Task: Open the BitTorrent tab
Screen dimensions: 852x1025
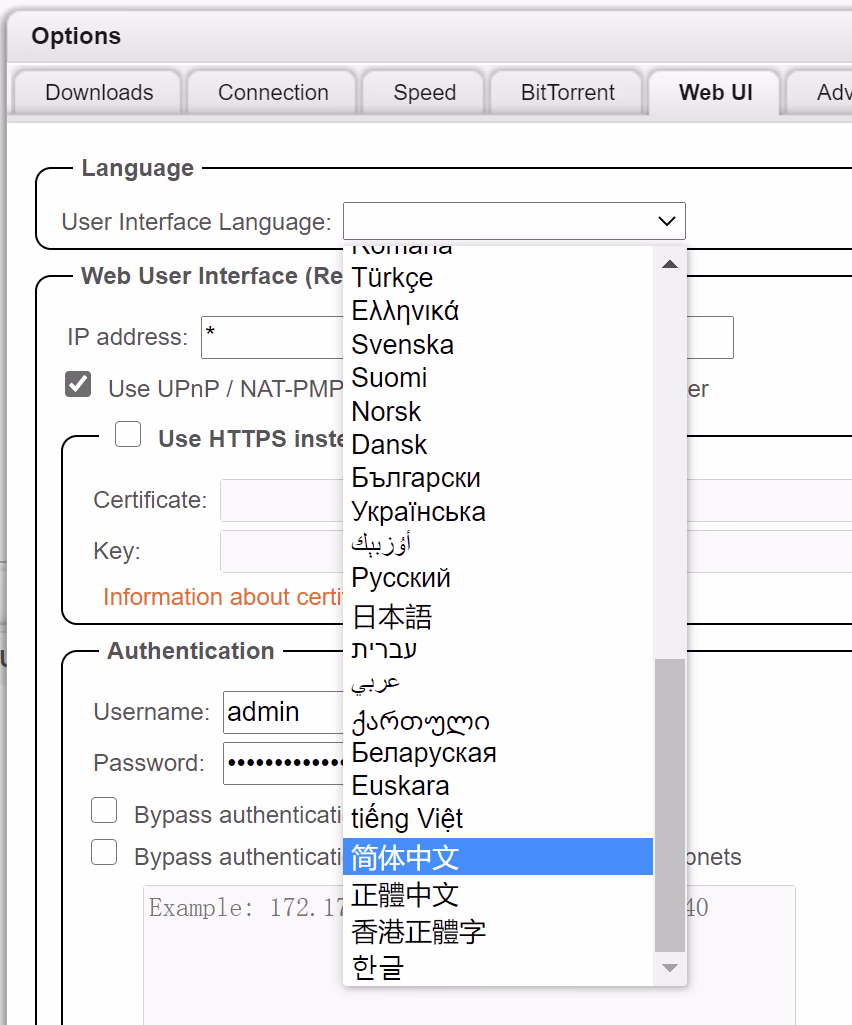Action: [567, 93]
